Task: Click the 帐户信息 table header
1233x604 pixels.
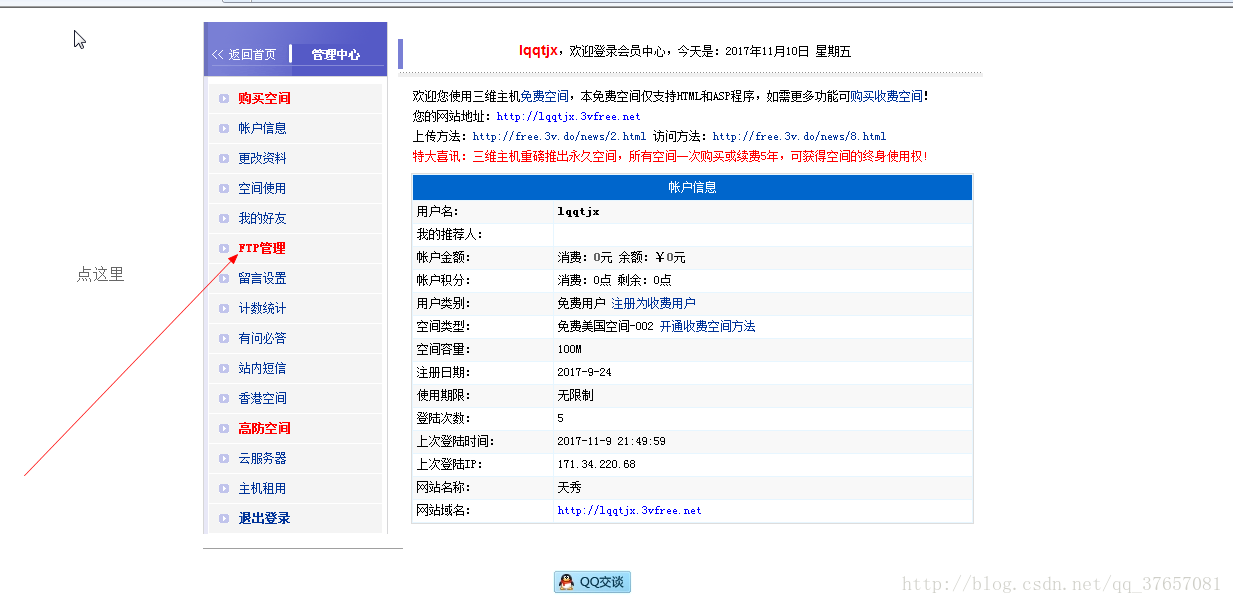Action: coord(692,187)
